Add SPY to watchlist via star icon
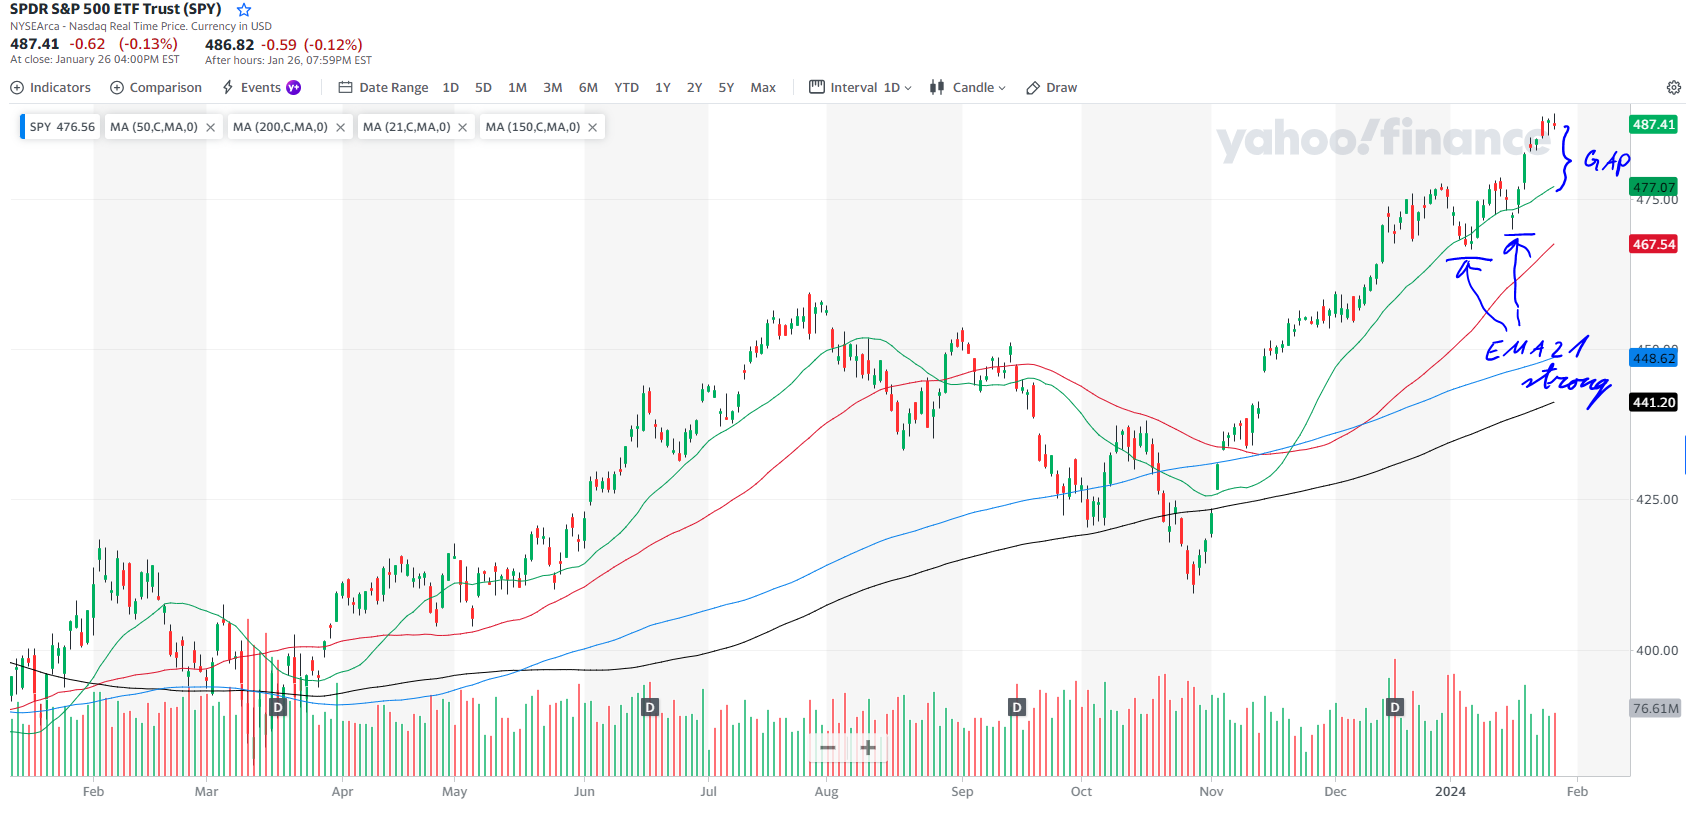The height and width of the screenshot is (813, 1686). (244, 10)
